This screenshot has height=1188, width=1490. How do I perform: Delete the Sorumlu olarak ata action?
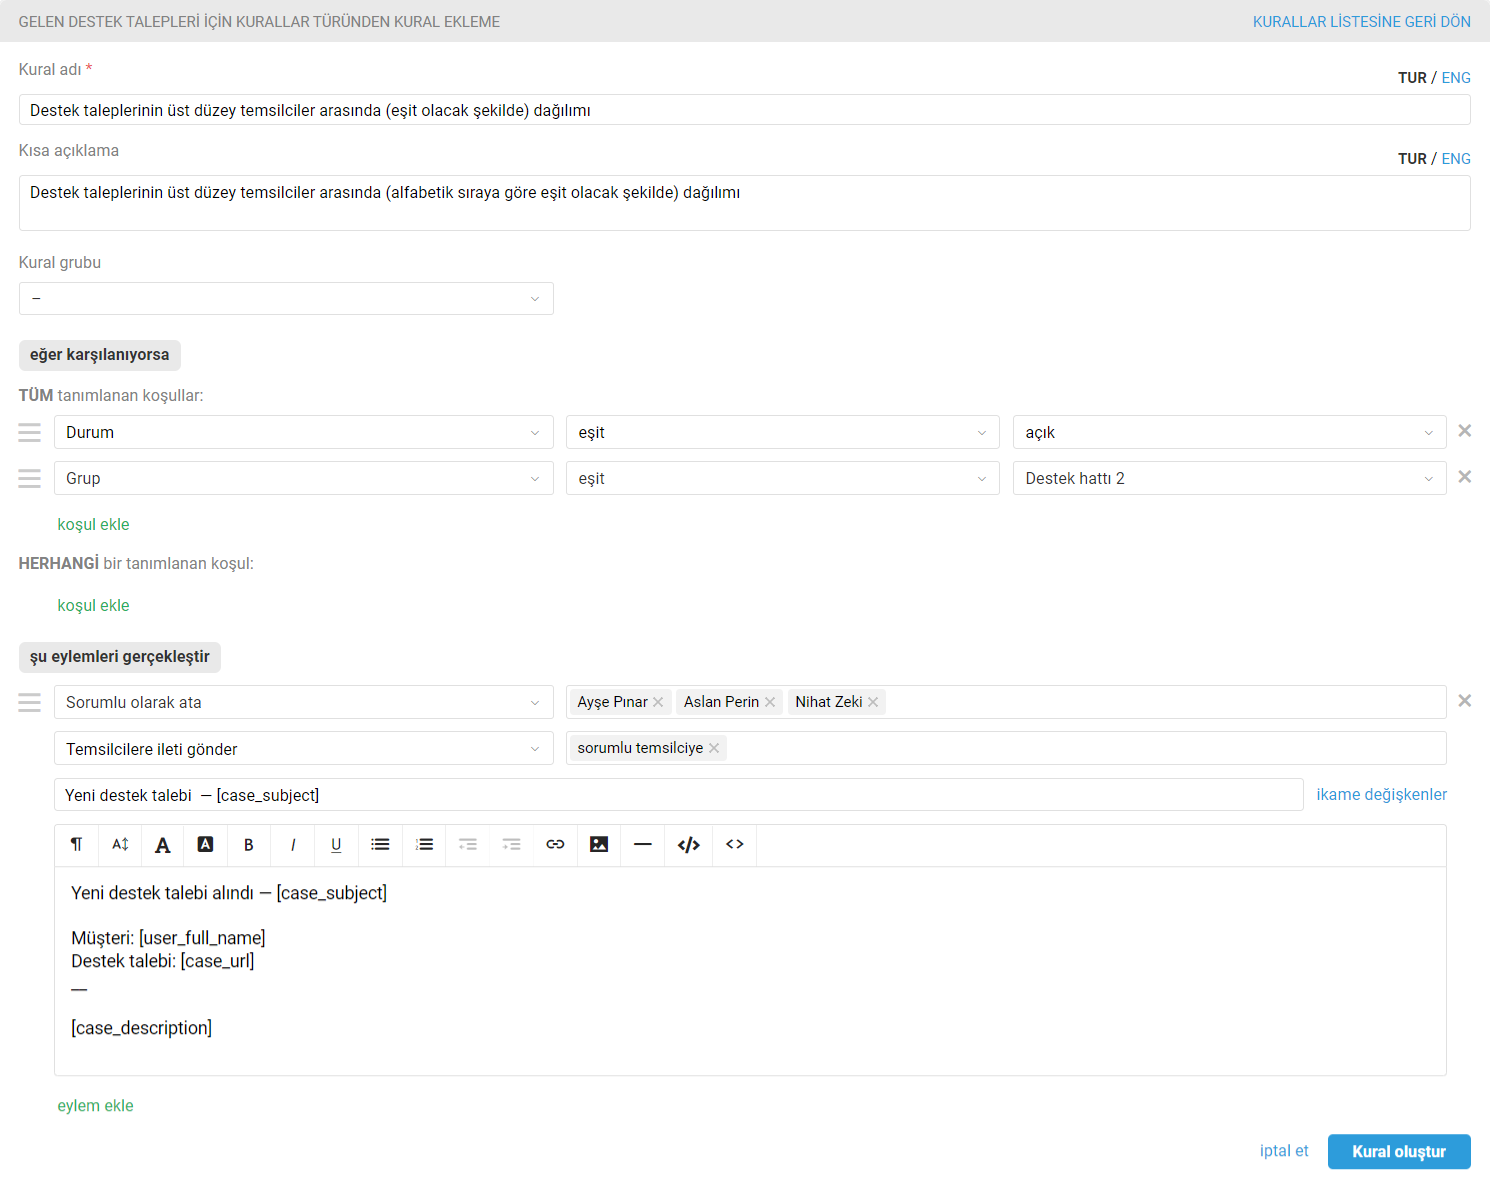[x=1465, y=701]
